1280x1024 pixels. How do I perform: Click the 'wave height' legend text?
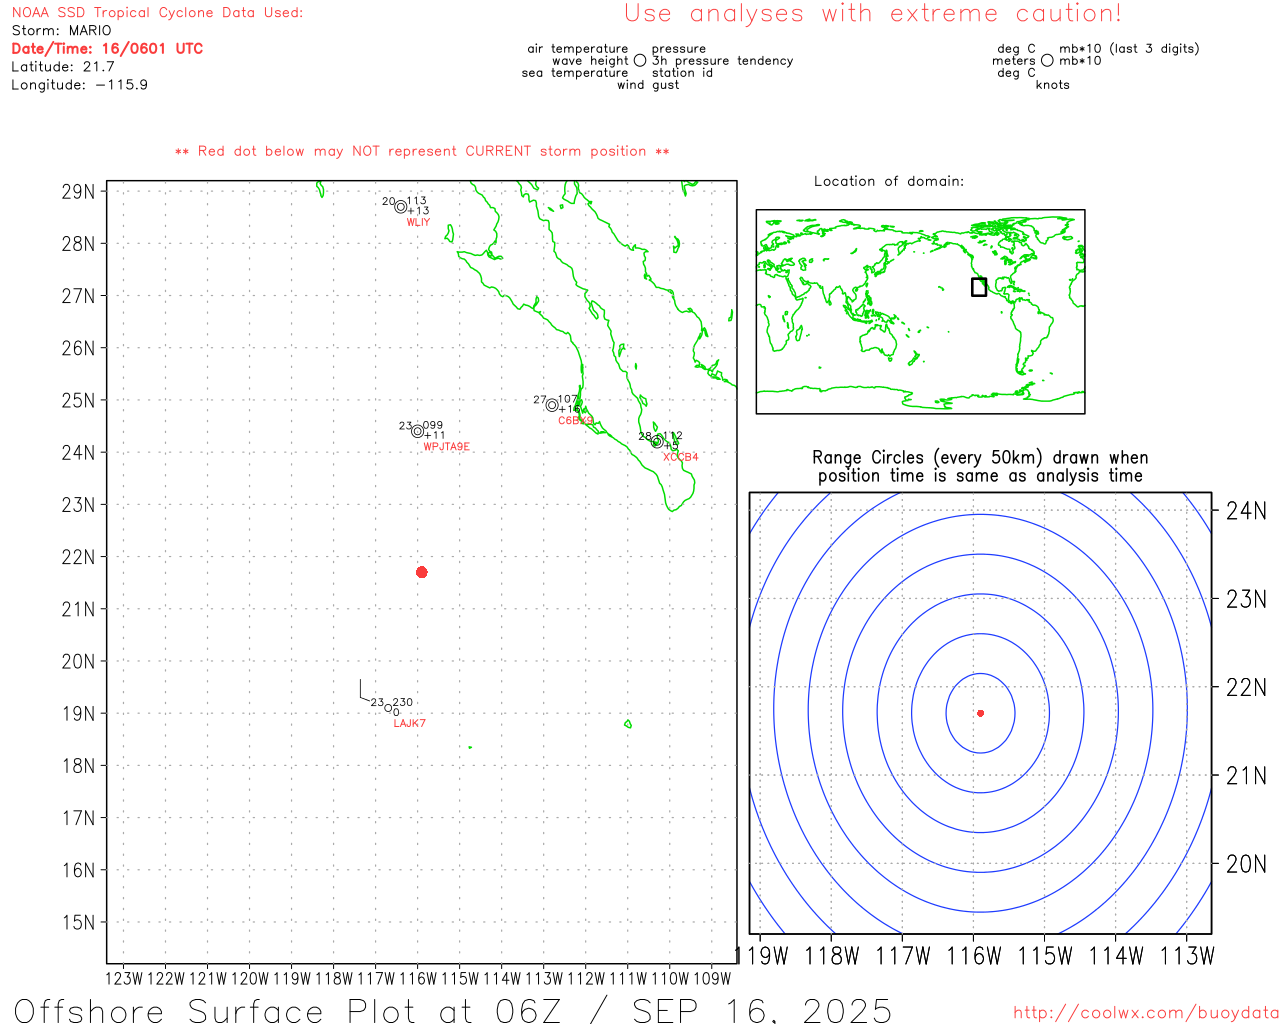(590, 61)
